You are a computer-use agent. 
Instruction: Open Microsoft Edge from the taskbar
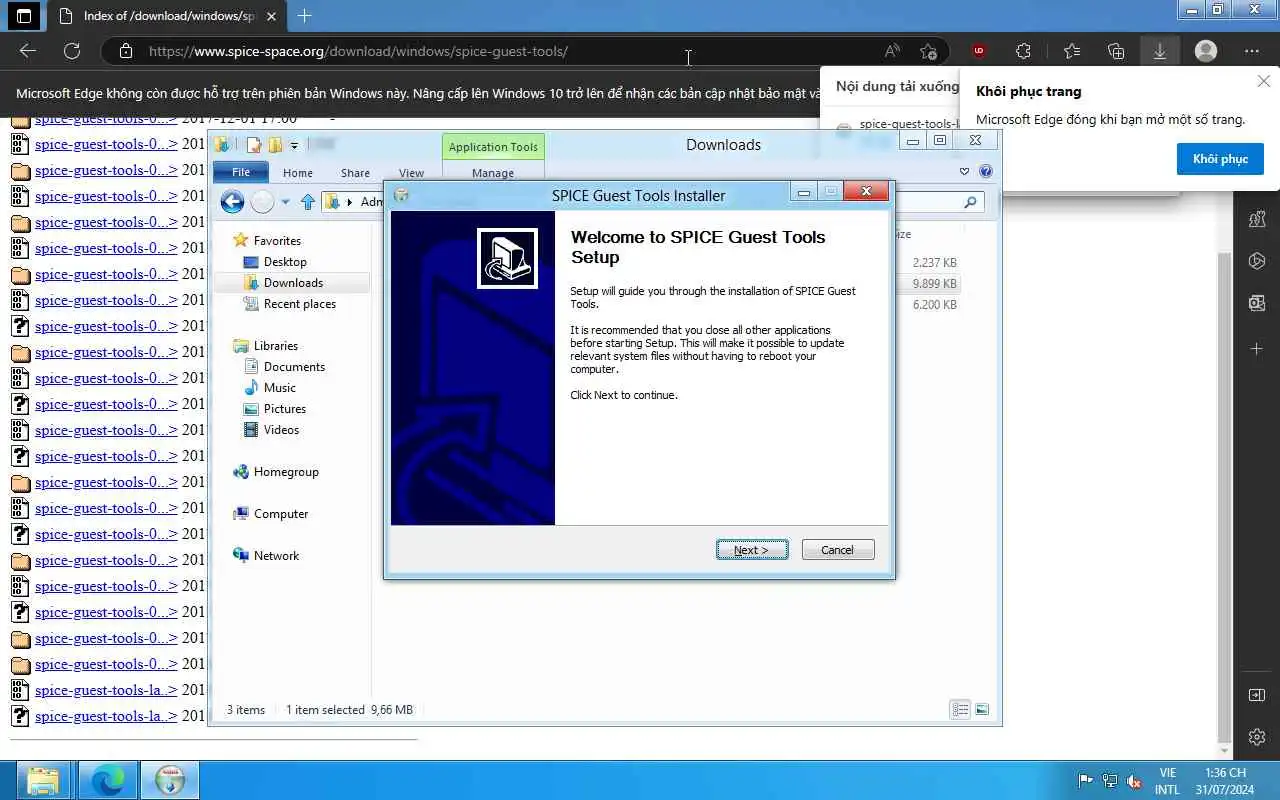tap(106, 780)
